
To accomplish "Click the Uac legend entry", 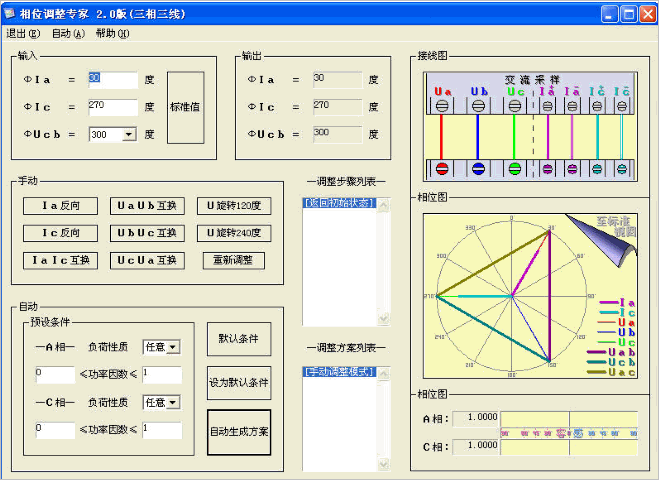I will (x=611, y=372).
